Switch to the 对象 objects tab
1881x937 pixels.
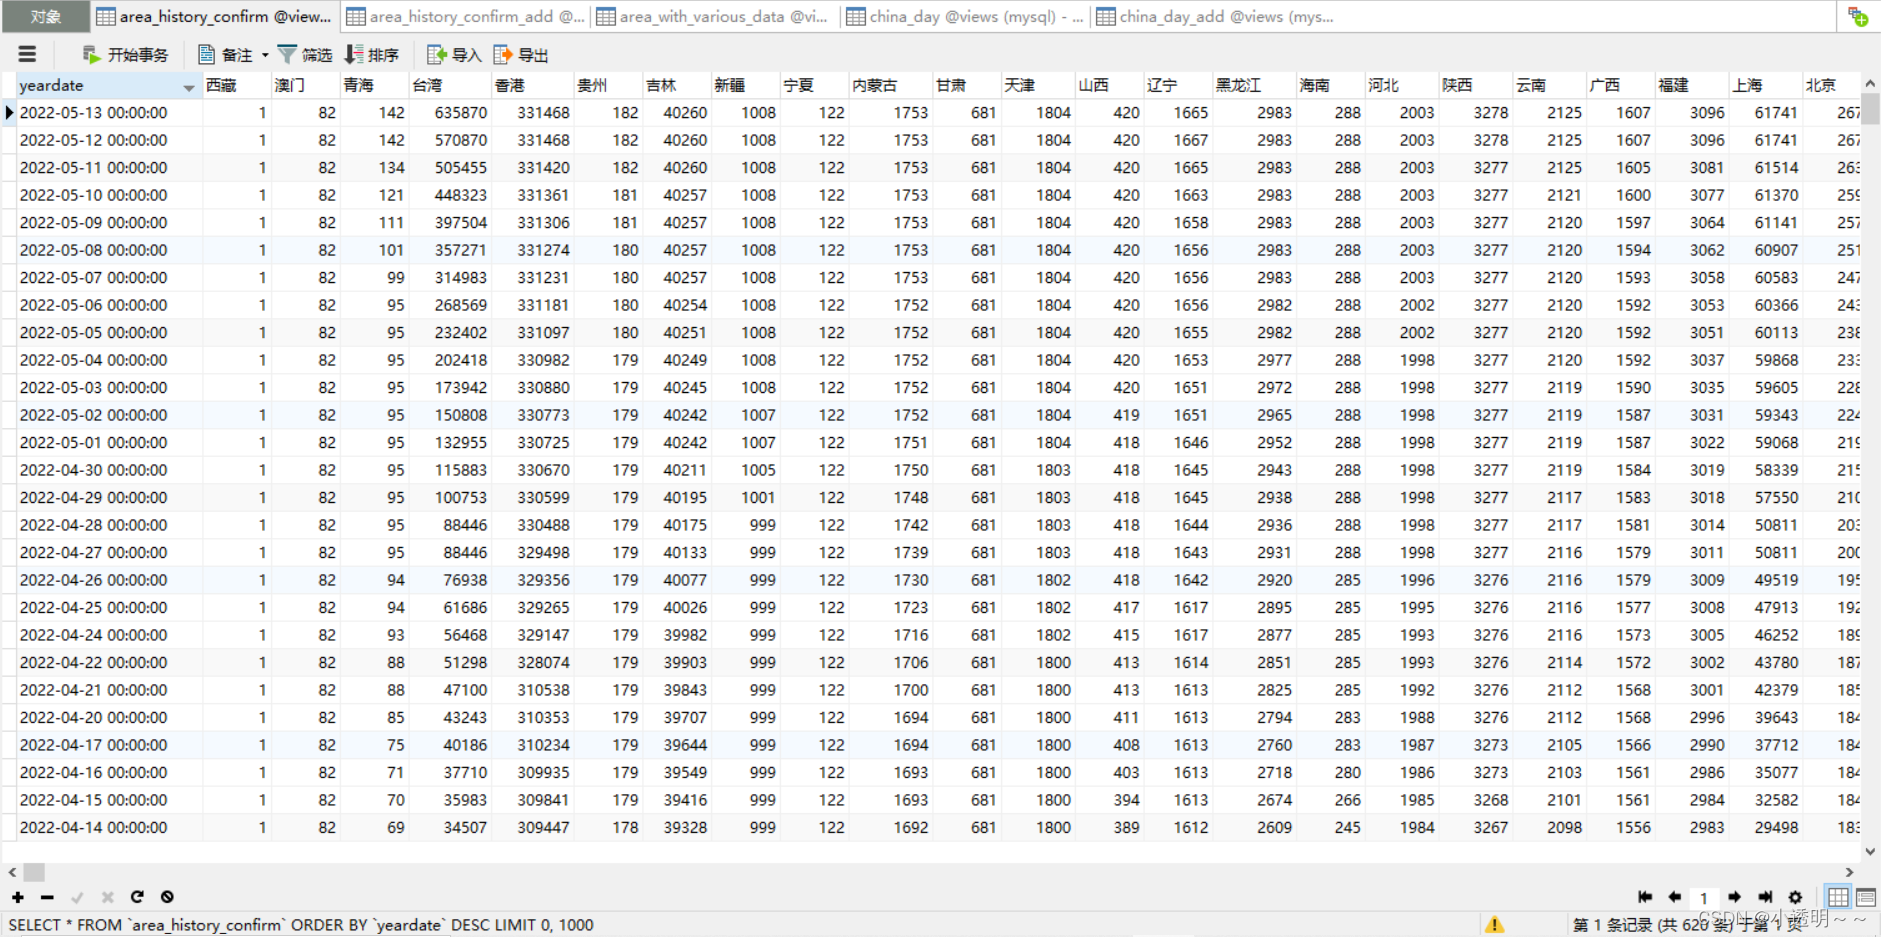tap(45, 16)
